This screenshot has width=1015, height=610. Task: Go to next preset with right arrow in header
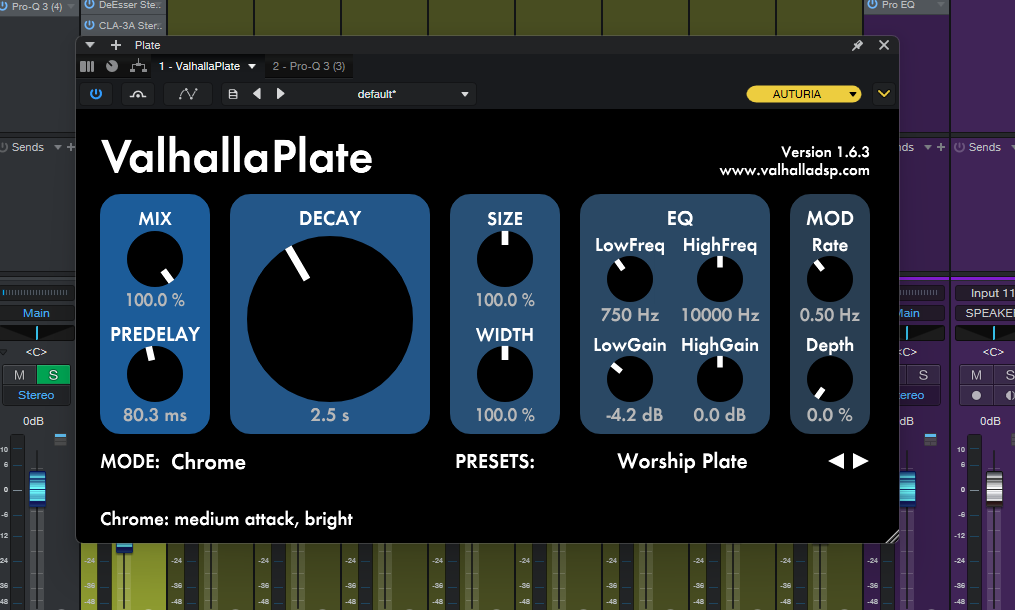pyautogui.click(x=280, y=94)
